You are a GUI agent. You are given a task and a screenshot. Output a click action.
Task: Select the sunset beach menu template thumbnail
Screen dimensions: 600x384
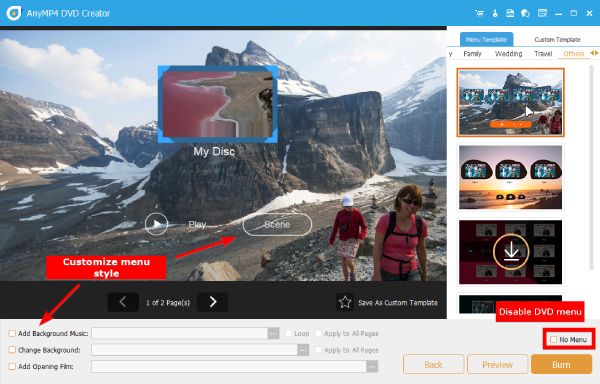tap(510, 177)
